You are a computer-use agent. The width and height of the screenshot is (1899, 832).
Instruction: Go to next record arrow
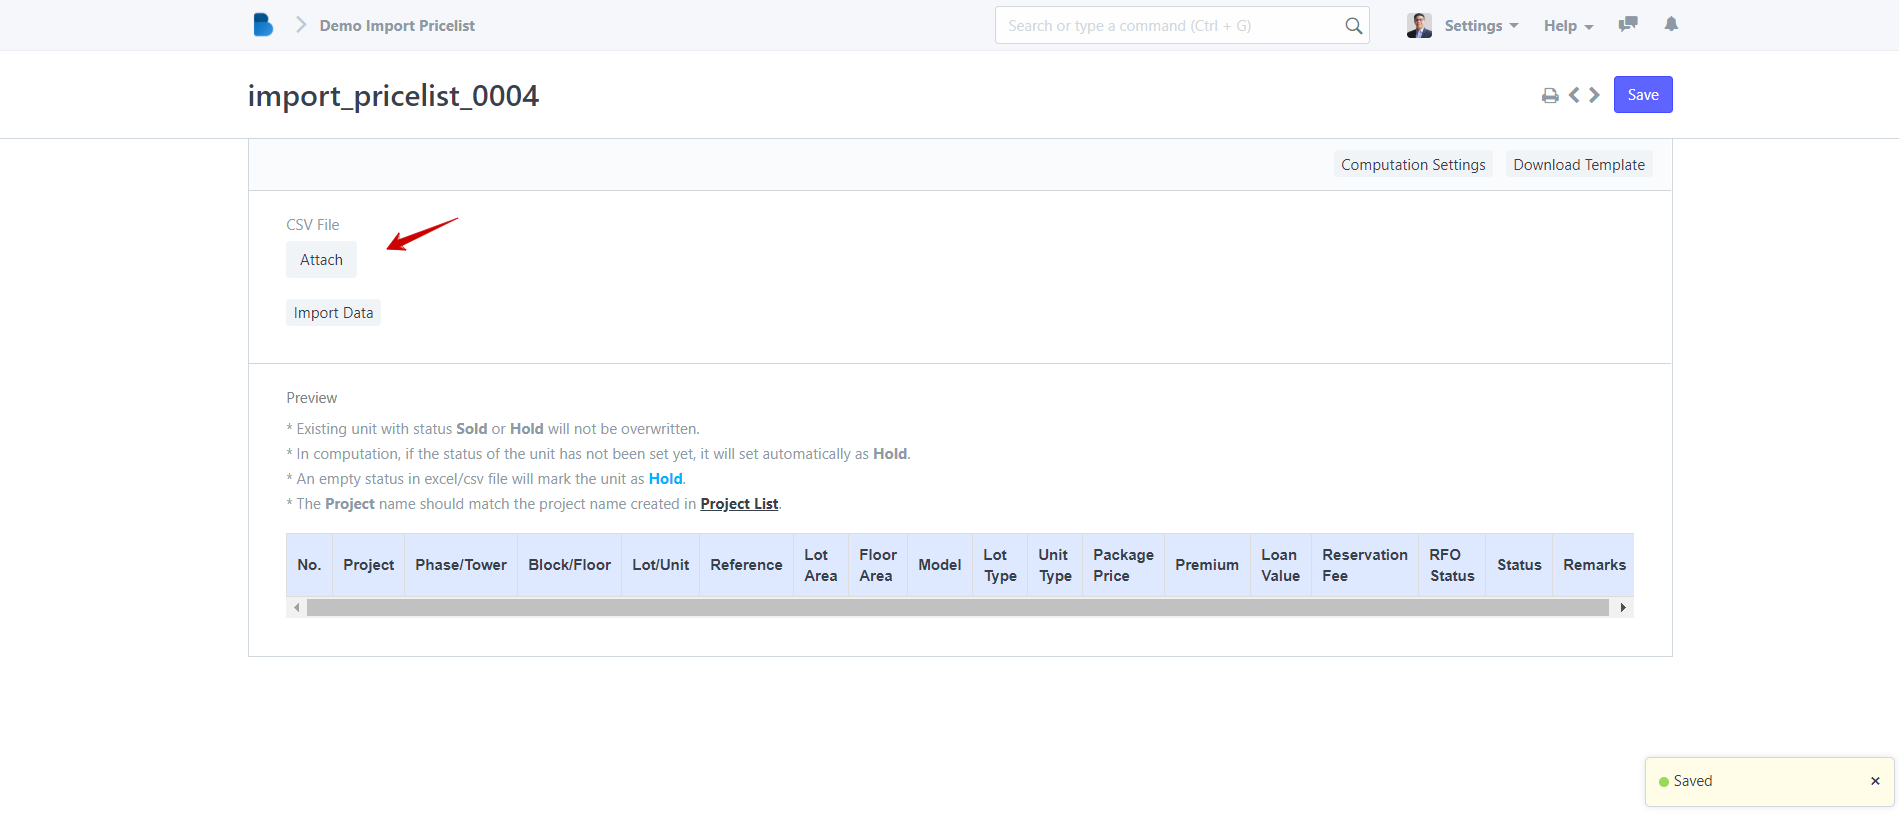coord(1595,95)
